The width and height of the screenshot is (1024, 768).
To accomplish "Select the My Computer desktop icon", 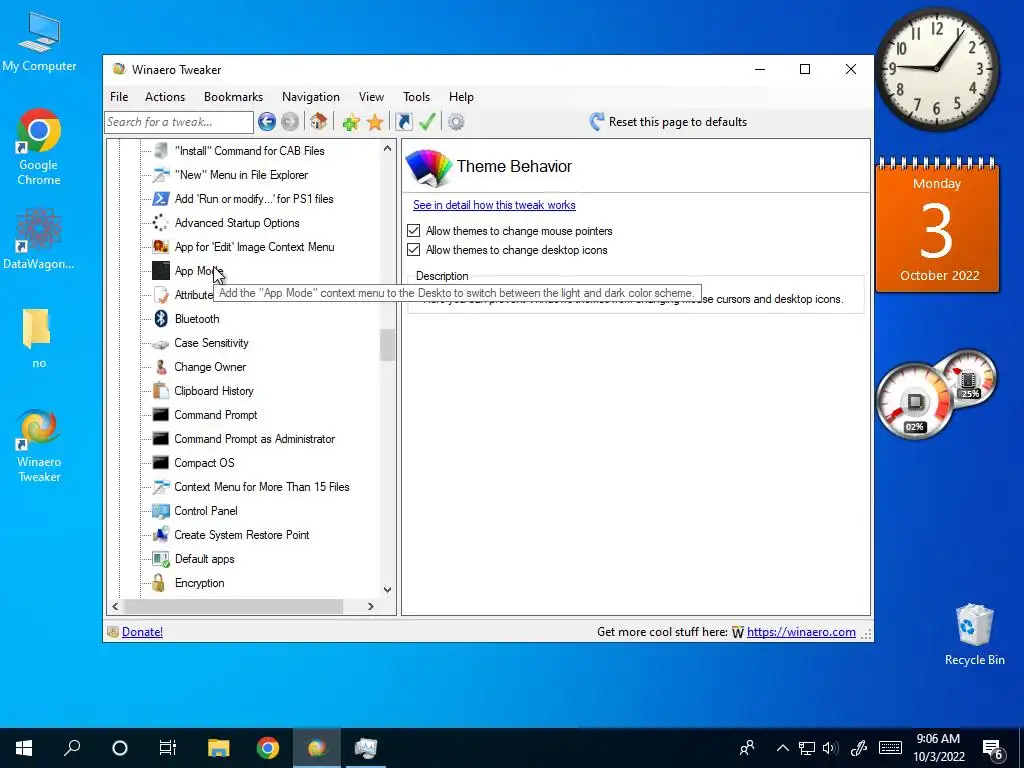I will (39, 42).
